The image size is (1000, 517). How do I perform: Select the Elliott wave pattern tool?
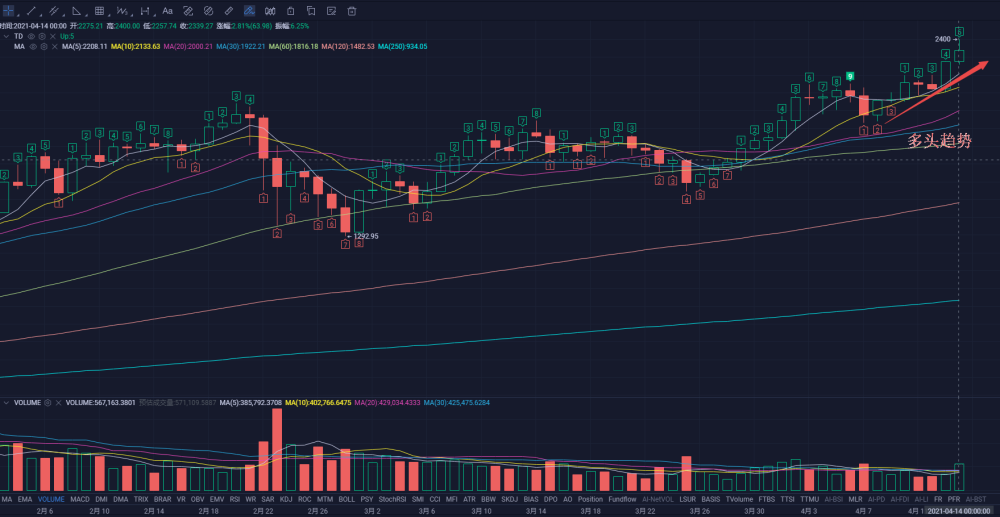point(122,11)
